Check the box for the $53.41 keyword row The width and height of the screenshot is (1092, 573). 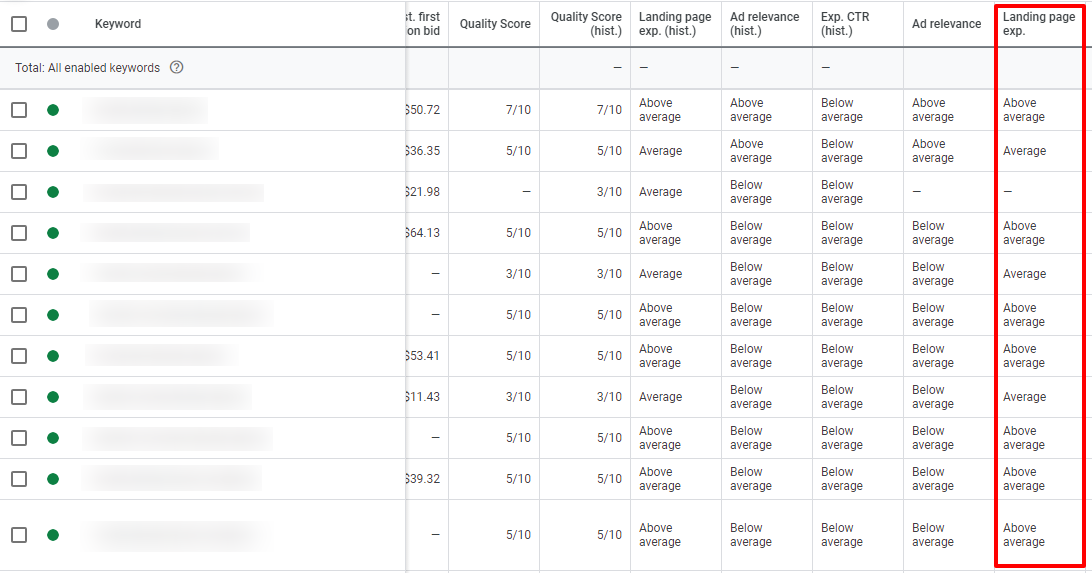pyautogui.click(x=20, y=356)
